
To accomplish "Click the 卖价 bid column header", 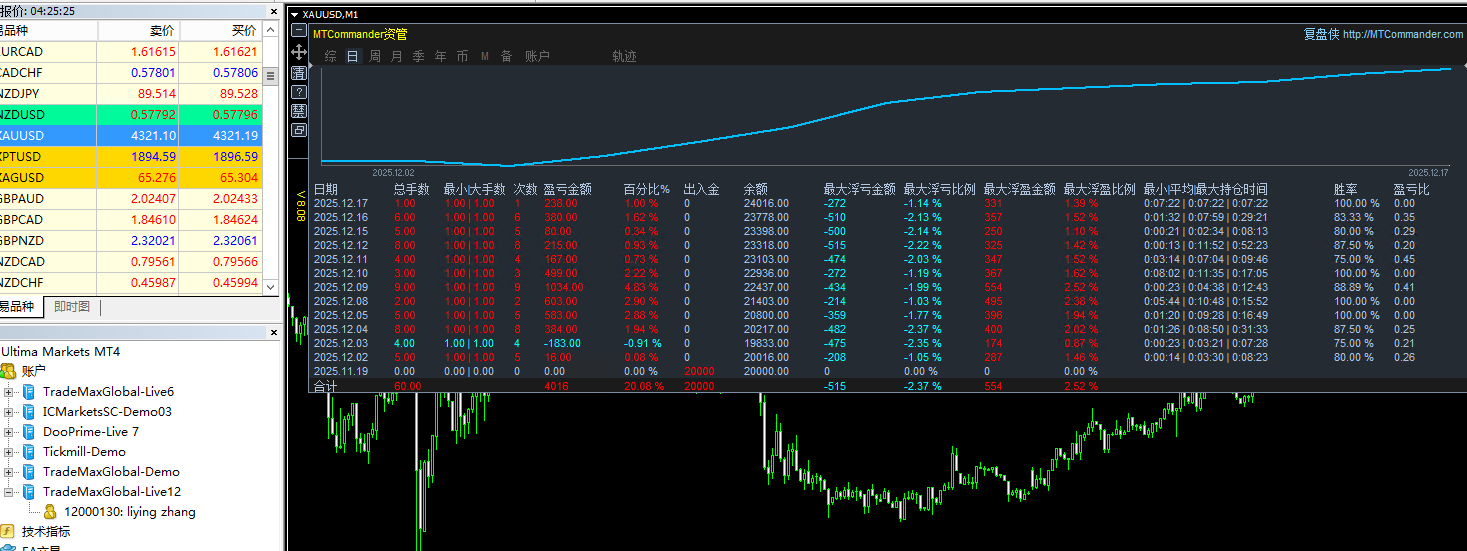I will [138, 30].
